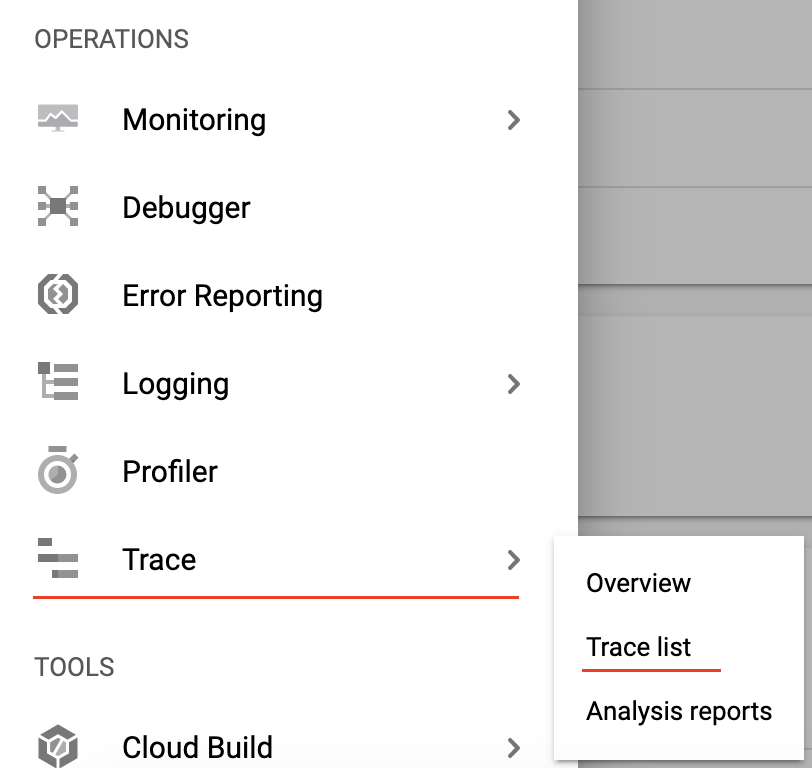
Task: Click the Monitoring screen icon
Action: click(x=58, y=119)
